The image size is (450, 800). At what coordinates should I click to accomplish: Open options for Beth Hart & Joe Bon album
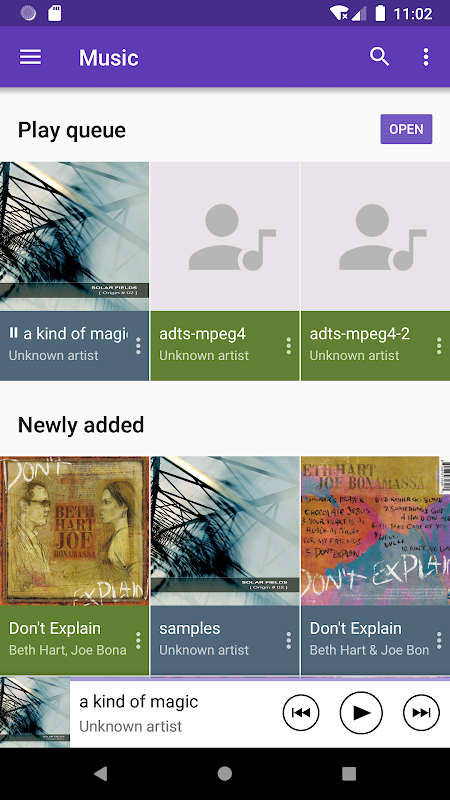tap(439, 640)
